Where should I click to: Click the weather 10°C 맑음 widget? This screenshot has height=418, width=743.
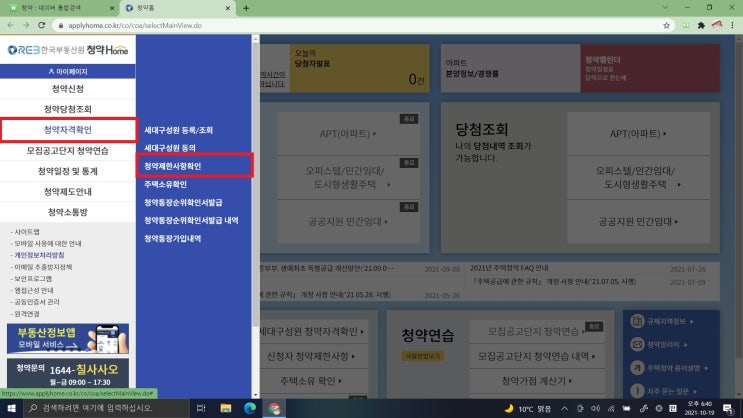click(x=528, y=409)
